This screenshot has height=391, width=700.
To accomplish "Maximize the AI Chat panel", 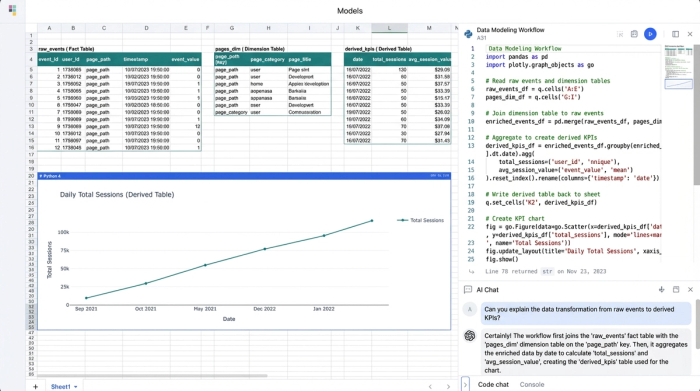I will pos(676,290).
